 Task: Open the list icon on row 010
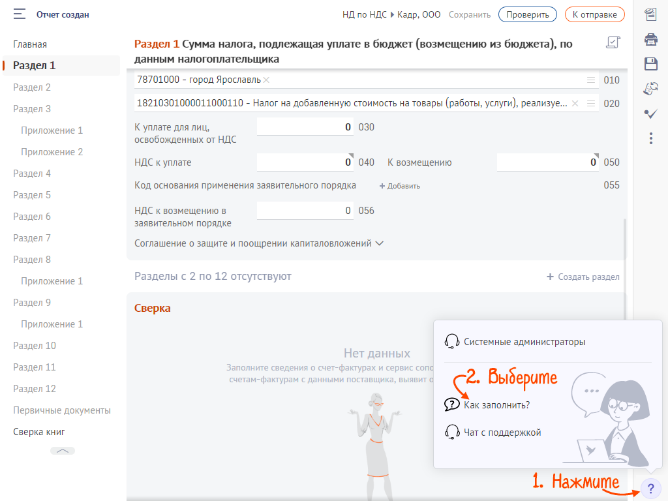click(591, 79)
